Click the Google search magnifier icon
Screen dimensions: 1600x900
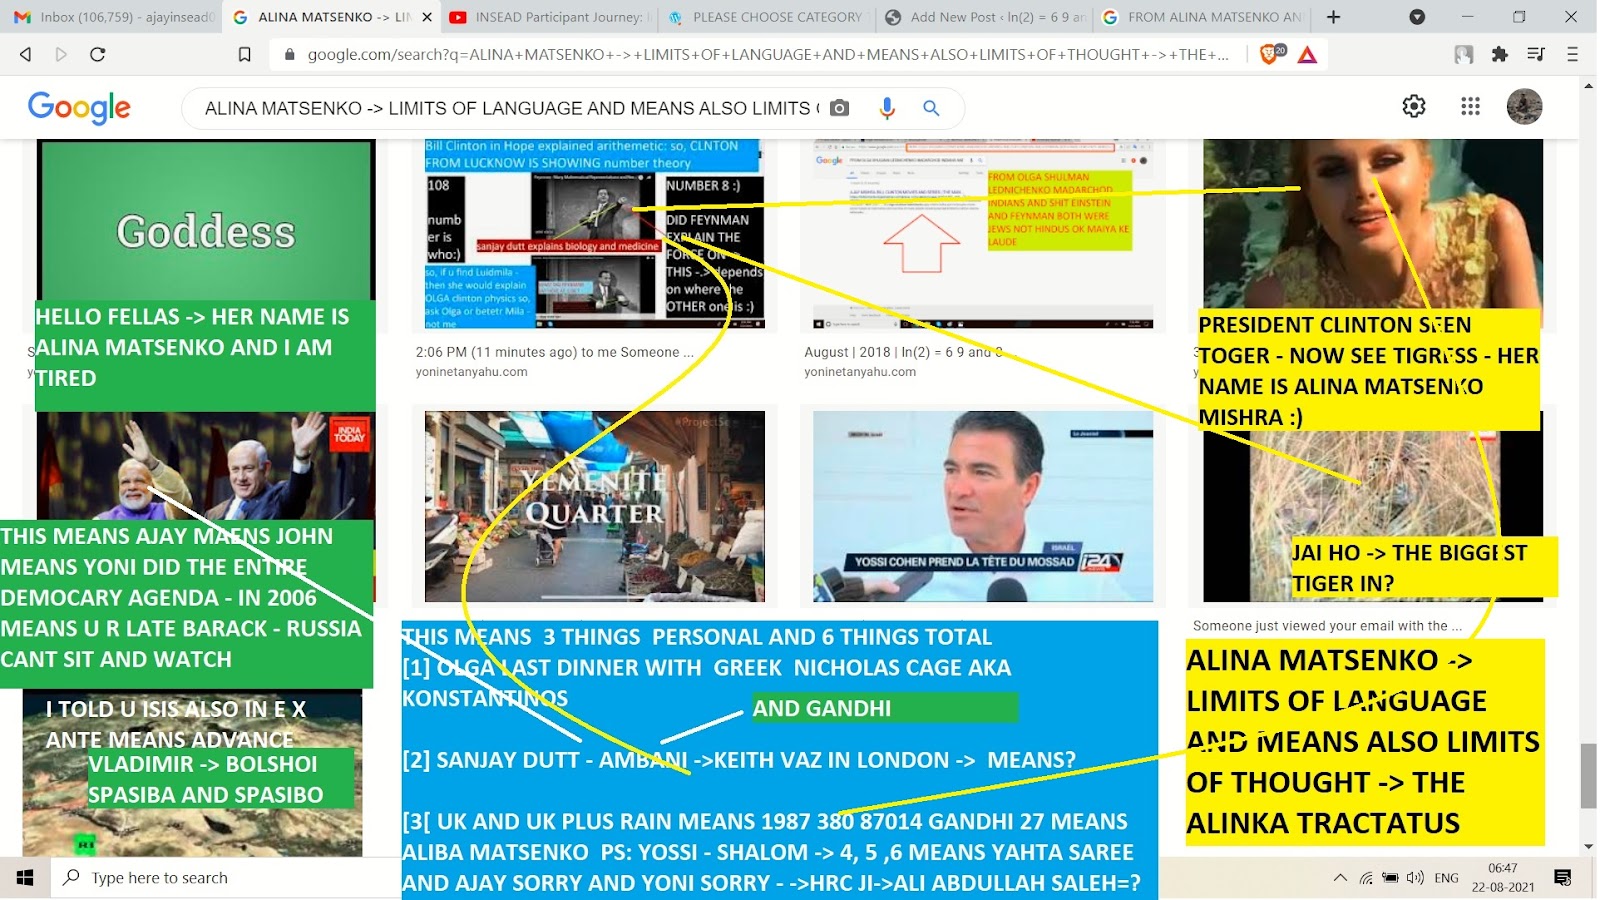(931, 108)
